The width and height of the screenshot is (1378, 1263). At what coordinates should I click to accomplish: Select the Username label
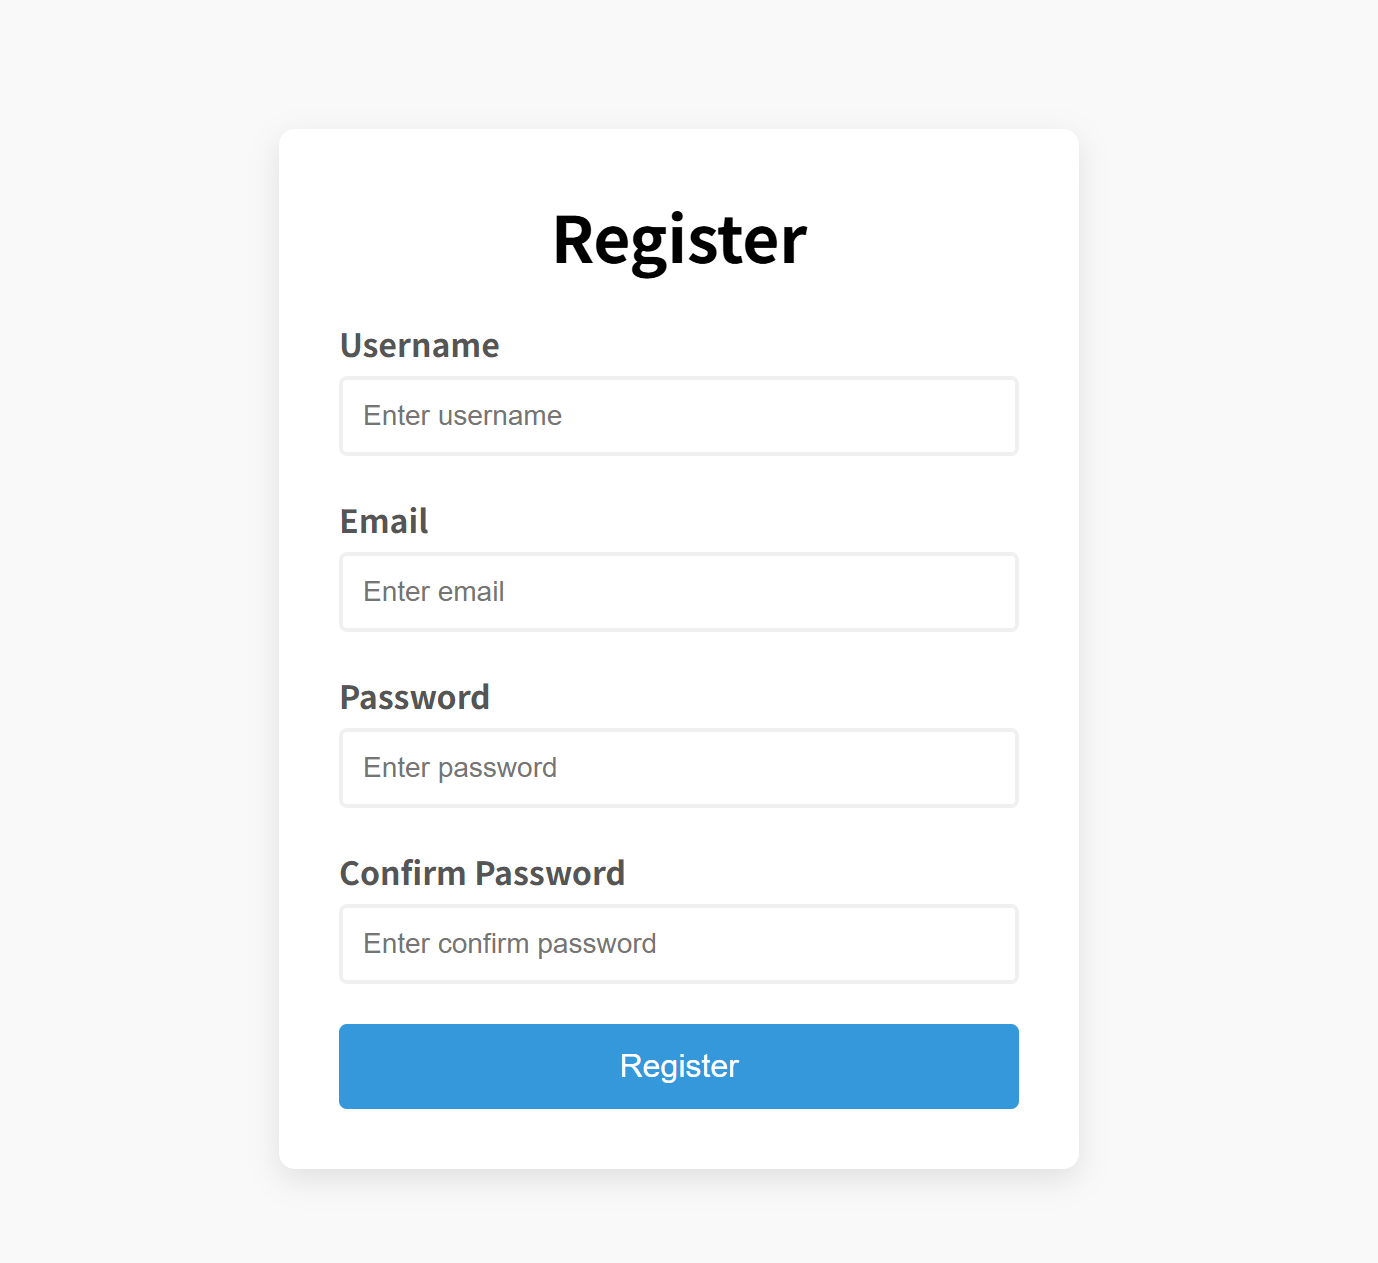click(x=419, y=346)
